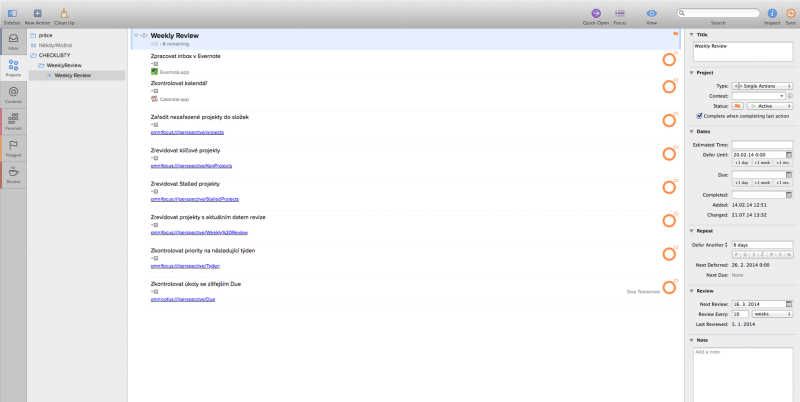This screenshot has width=800, height=402.
Task: Click the orange flag status button
Action: [x=738, y=105]
